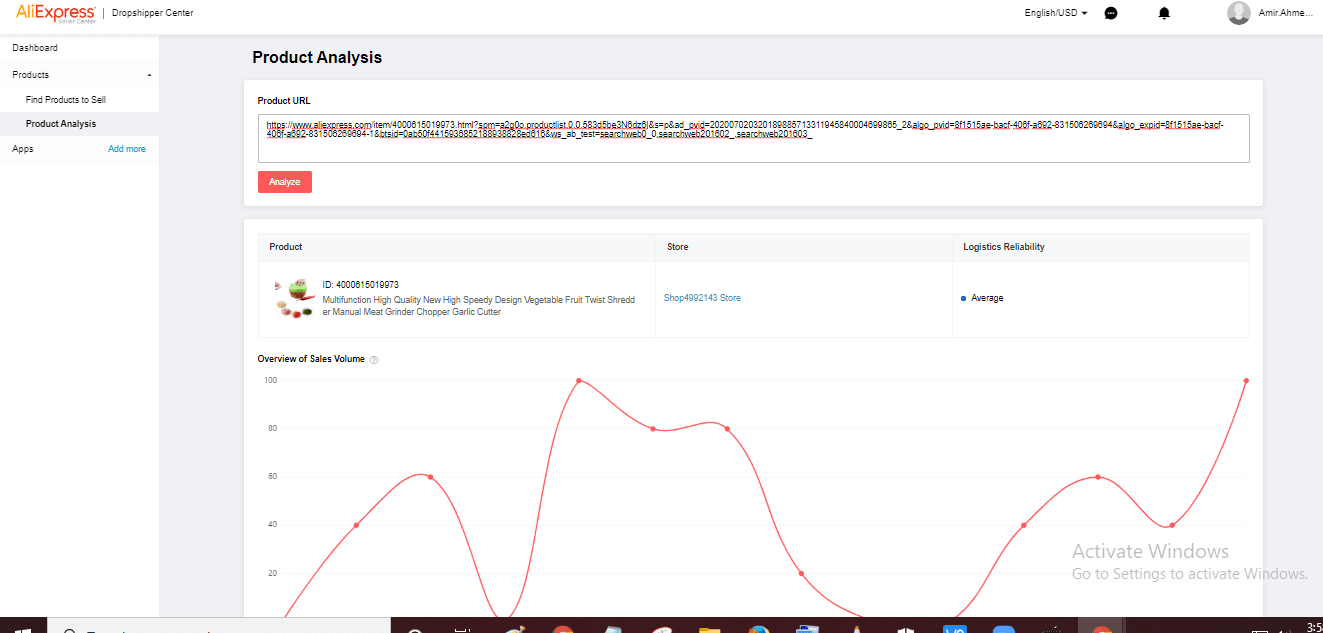
Task: Click the Overview of Sales Volume label
Action: tap(311, 359)
